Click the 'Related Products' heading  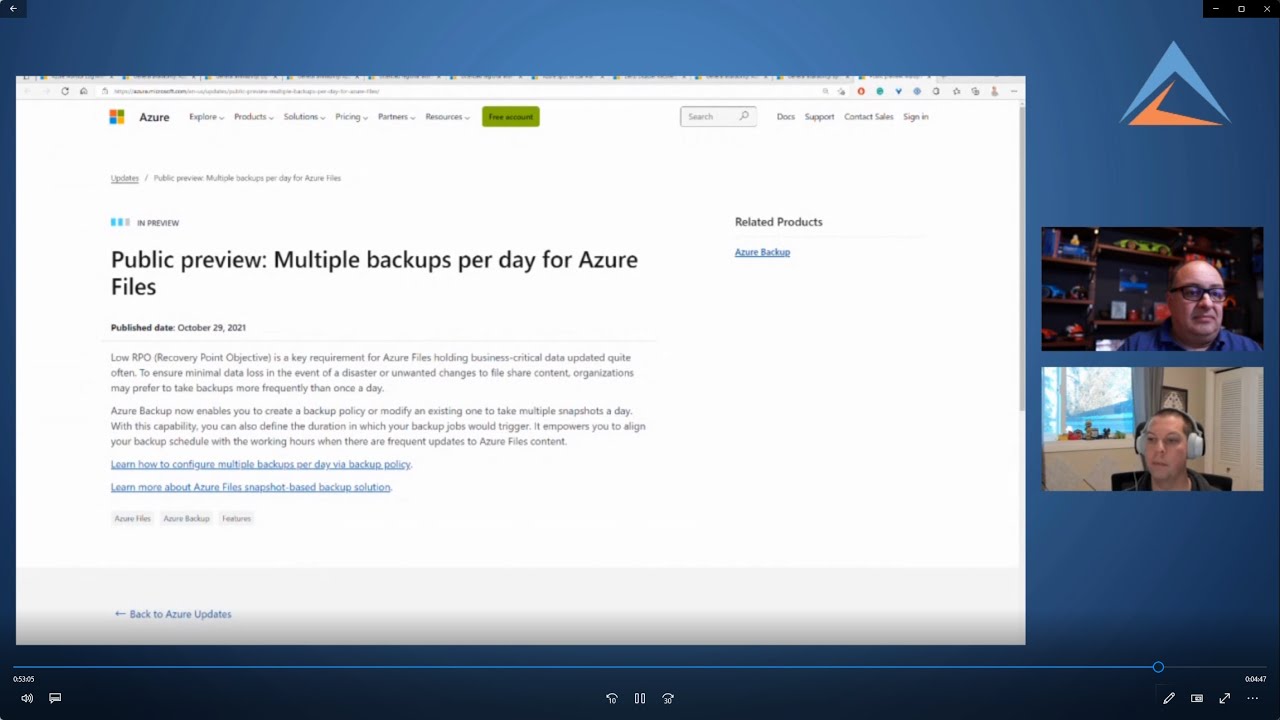(778, 222)
